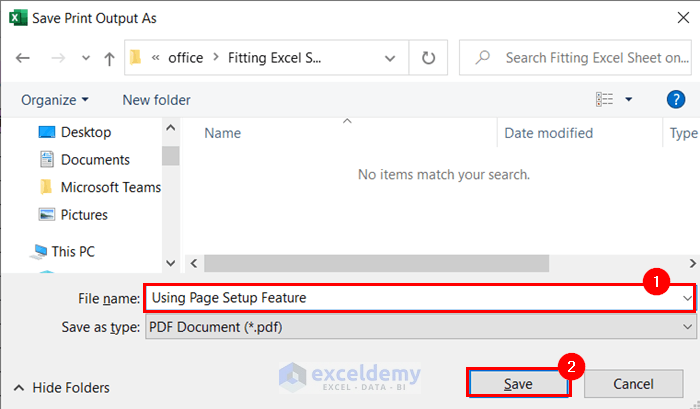This screenshot has height=409, width=700.
Task: Click the Pictures icon in sidebar
Action: coord(46,214)
